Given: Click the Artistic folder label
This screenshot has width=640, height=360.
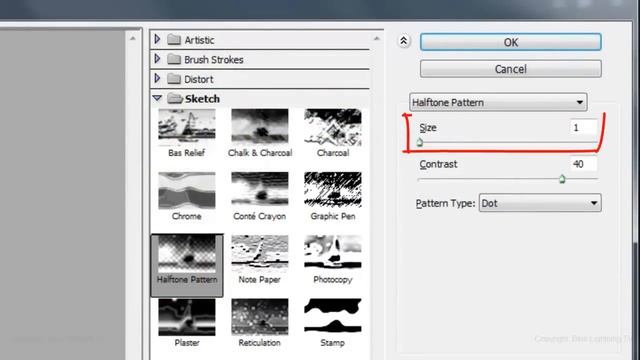Looking at the screenshot, I should (199, 40).
